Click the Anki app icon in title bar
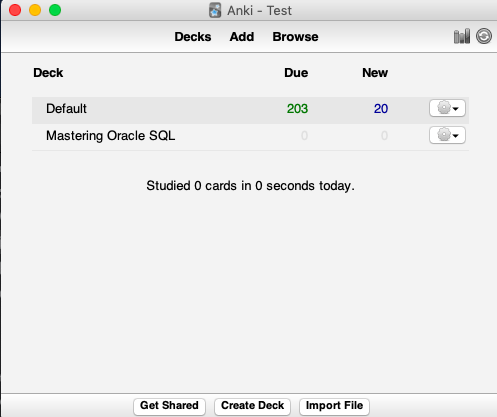 pos(215,10)
